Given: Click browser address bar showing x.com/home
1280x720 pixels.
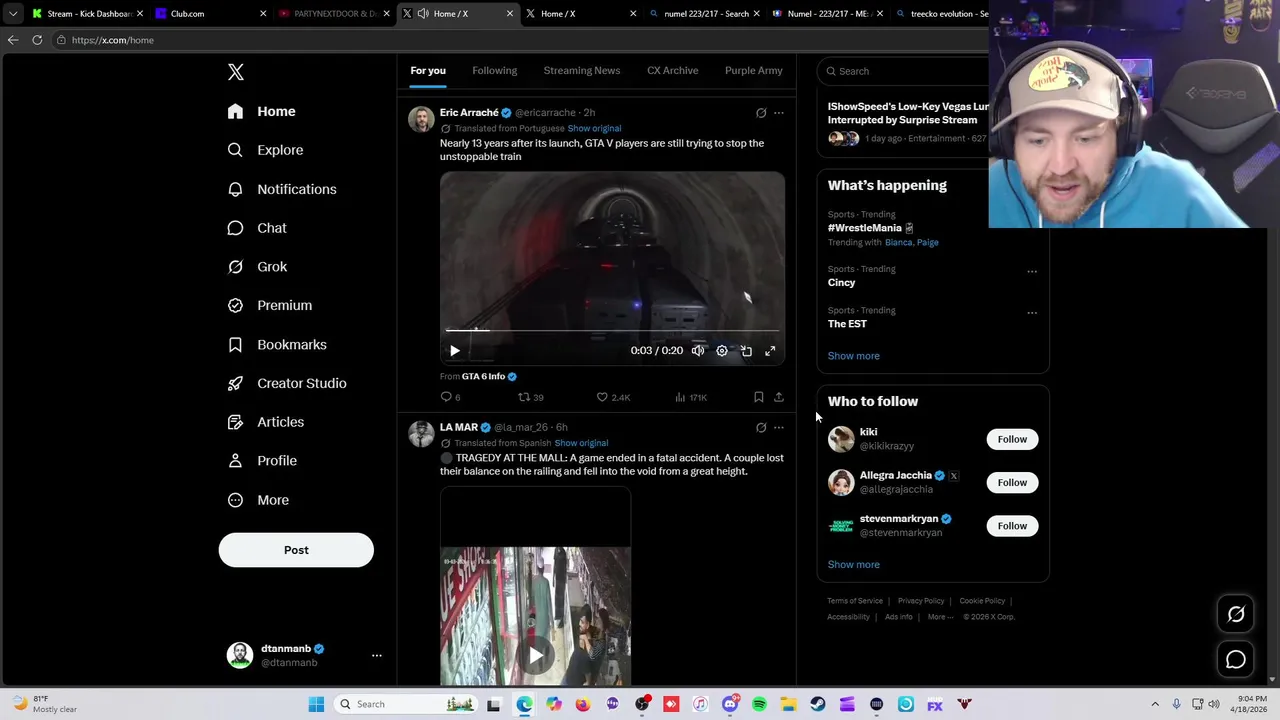Looking at the screenshot, I should (520, 40).
